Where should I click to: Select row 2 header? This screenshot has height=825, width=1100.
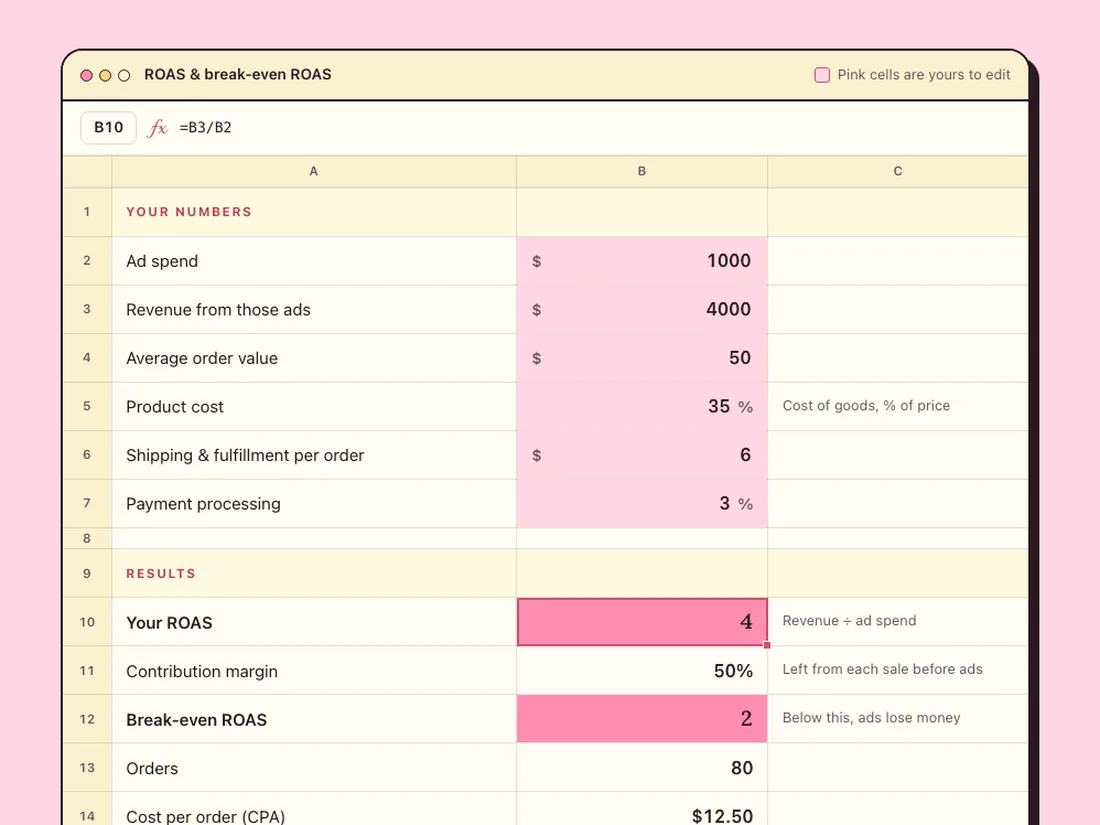pyautogui.click(x=87, y=261)
